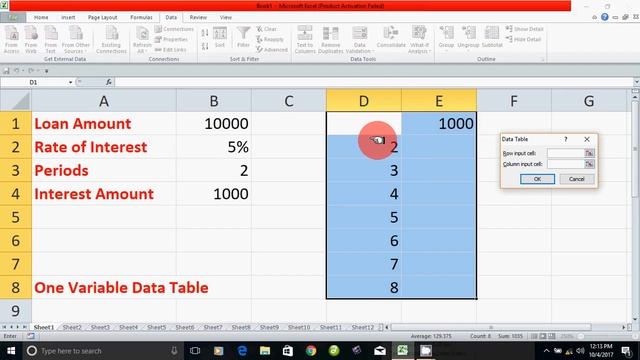Click Cancel in the Data Table dialog
Image resolution: width=640 pixels, height=360 pixels.
pos(576,179)
